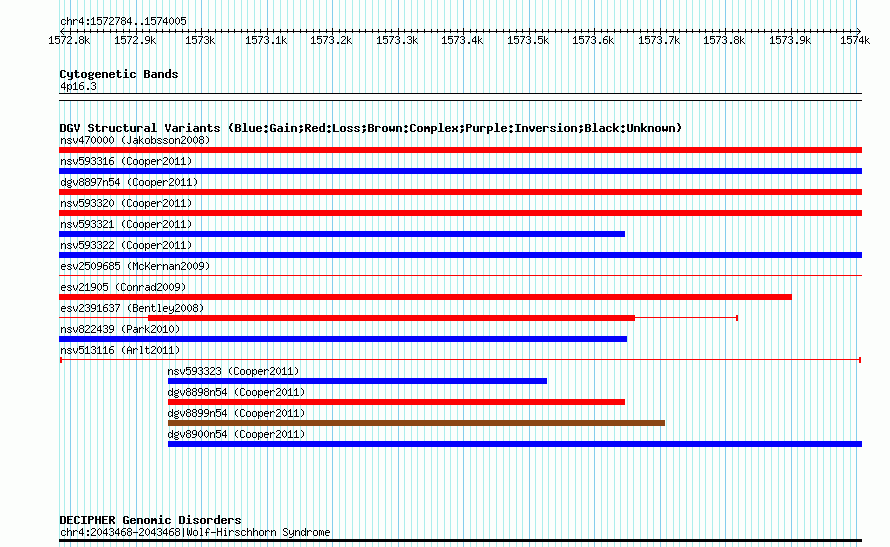
Task: Click the Wolf-Hirschhorn Syndrome black bar
Action: pos(460,541)
